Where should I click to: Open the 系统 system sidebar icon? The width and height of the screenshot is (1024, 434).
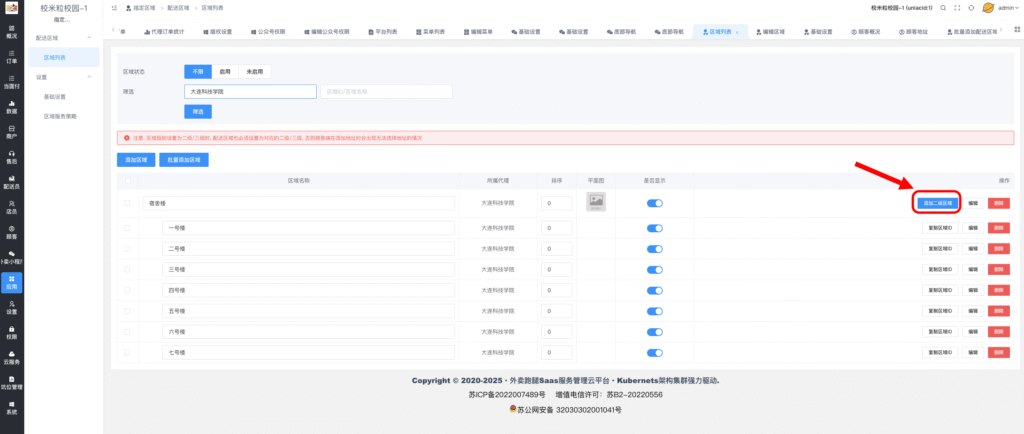[x=12, y=408]
